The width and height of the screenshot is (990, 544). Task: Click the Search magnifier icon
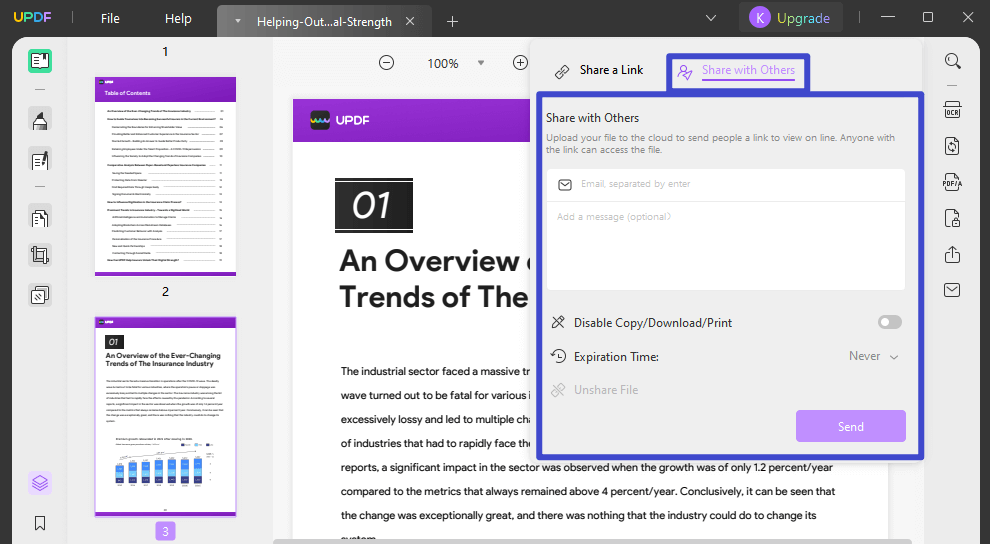click(952, 61)
